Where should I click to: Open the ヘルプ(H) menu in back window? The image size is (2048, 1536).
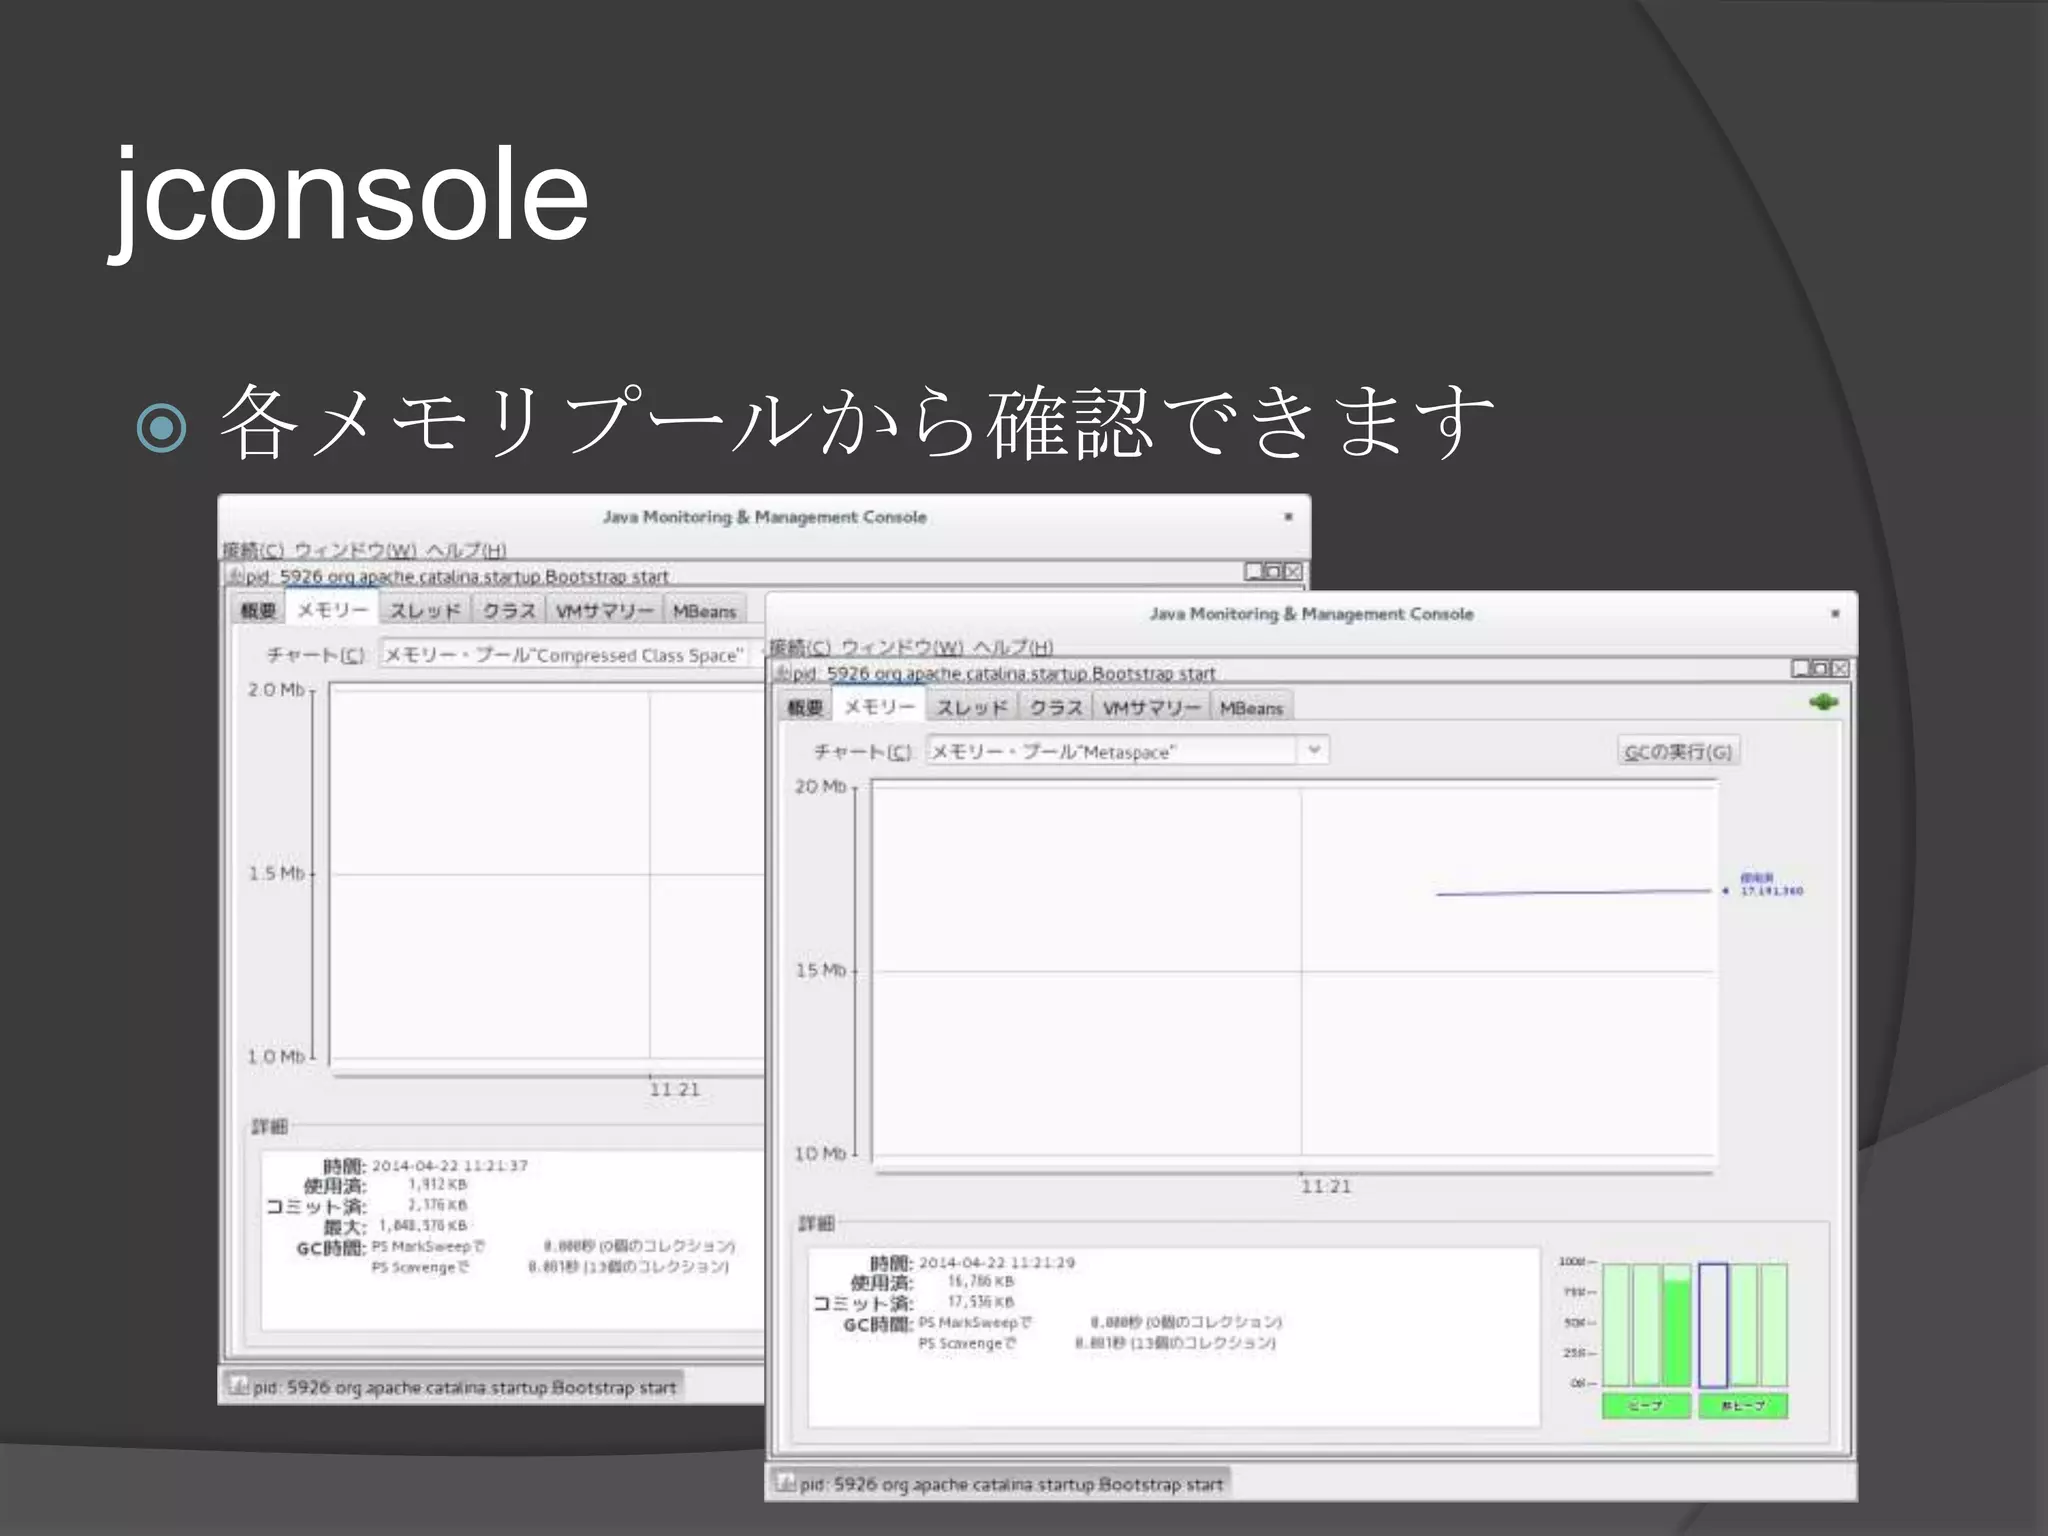[466, 550]
